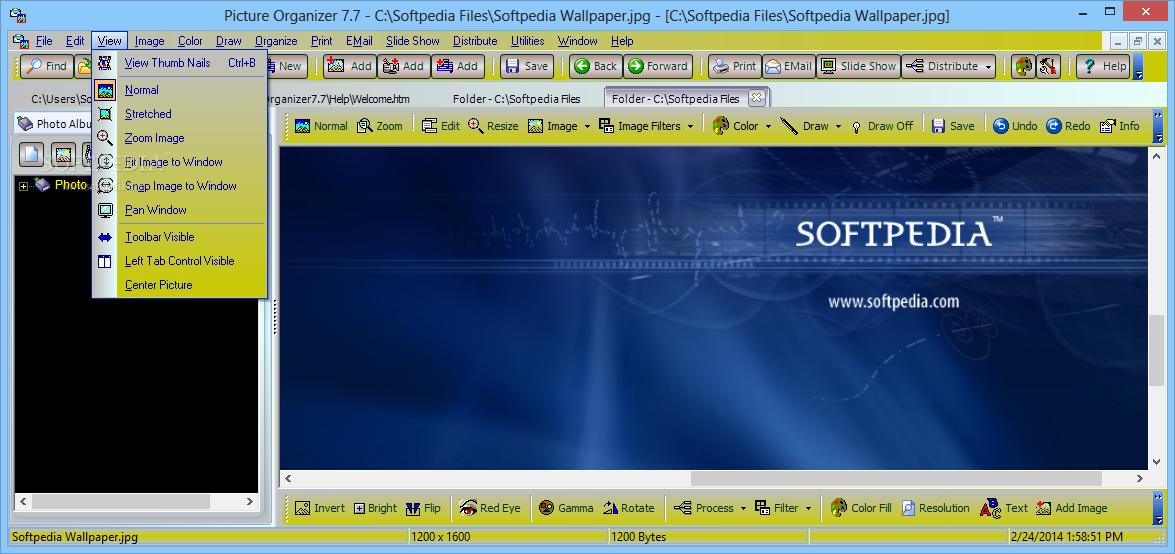Click the Softpedia wallpaper image
This screenshot has height=554, width=1175.
click(x=713, y=308)
